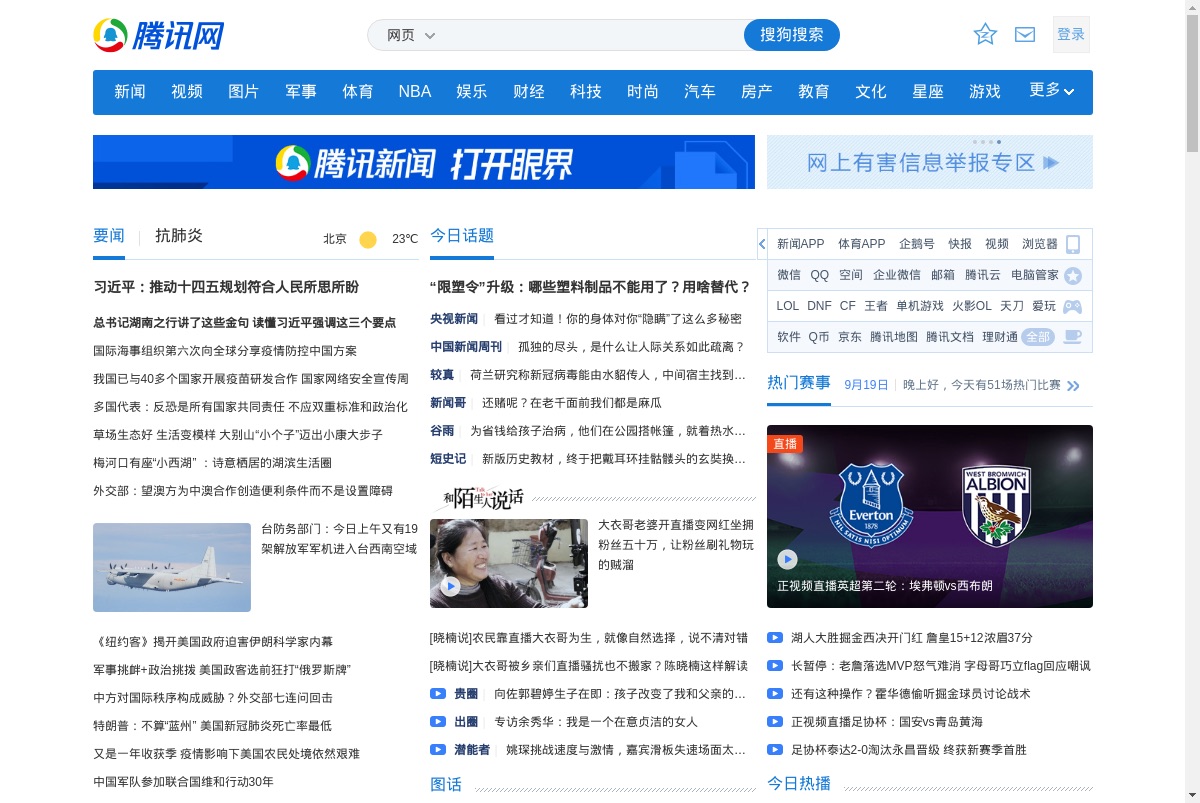Open the 腾讯新闻 打开眼界 banner
Image resolution: width=1200 pixels, height=803 pixels.
point(424,162)
